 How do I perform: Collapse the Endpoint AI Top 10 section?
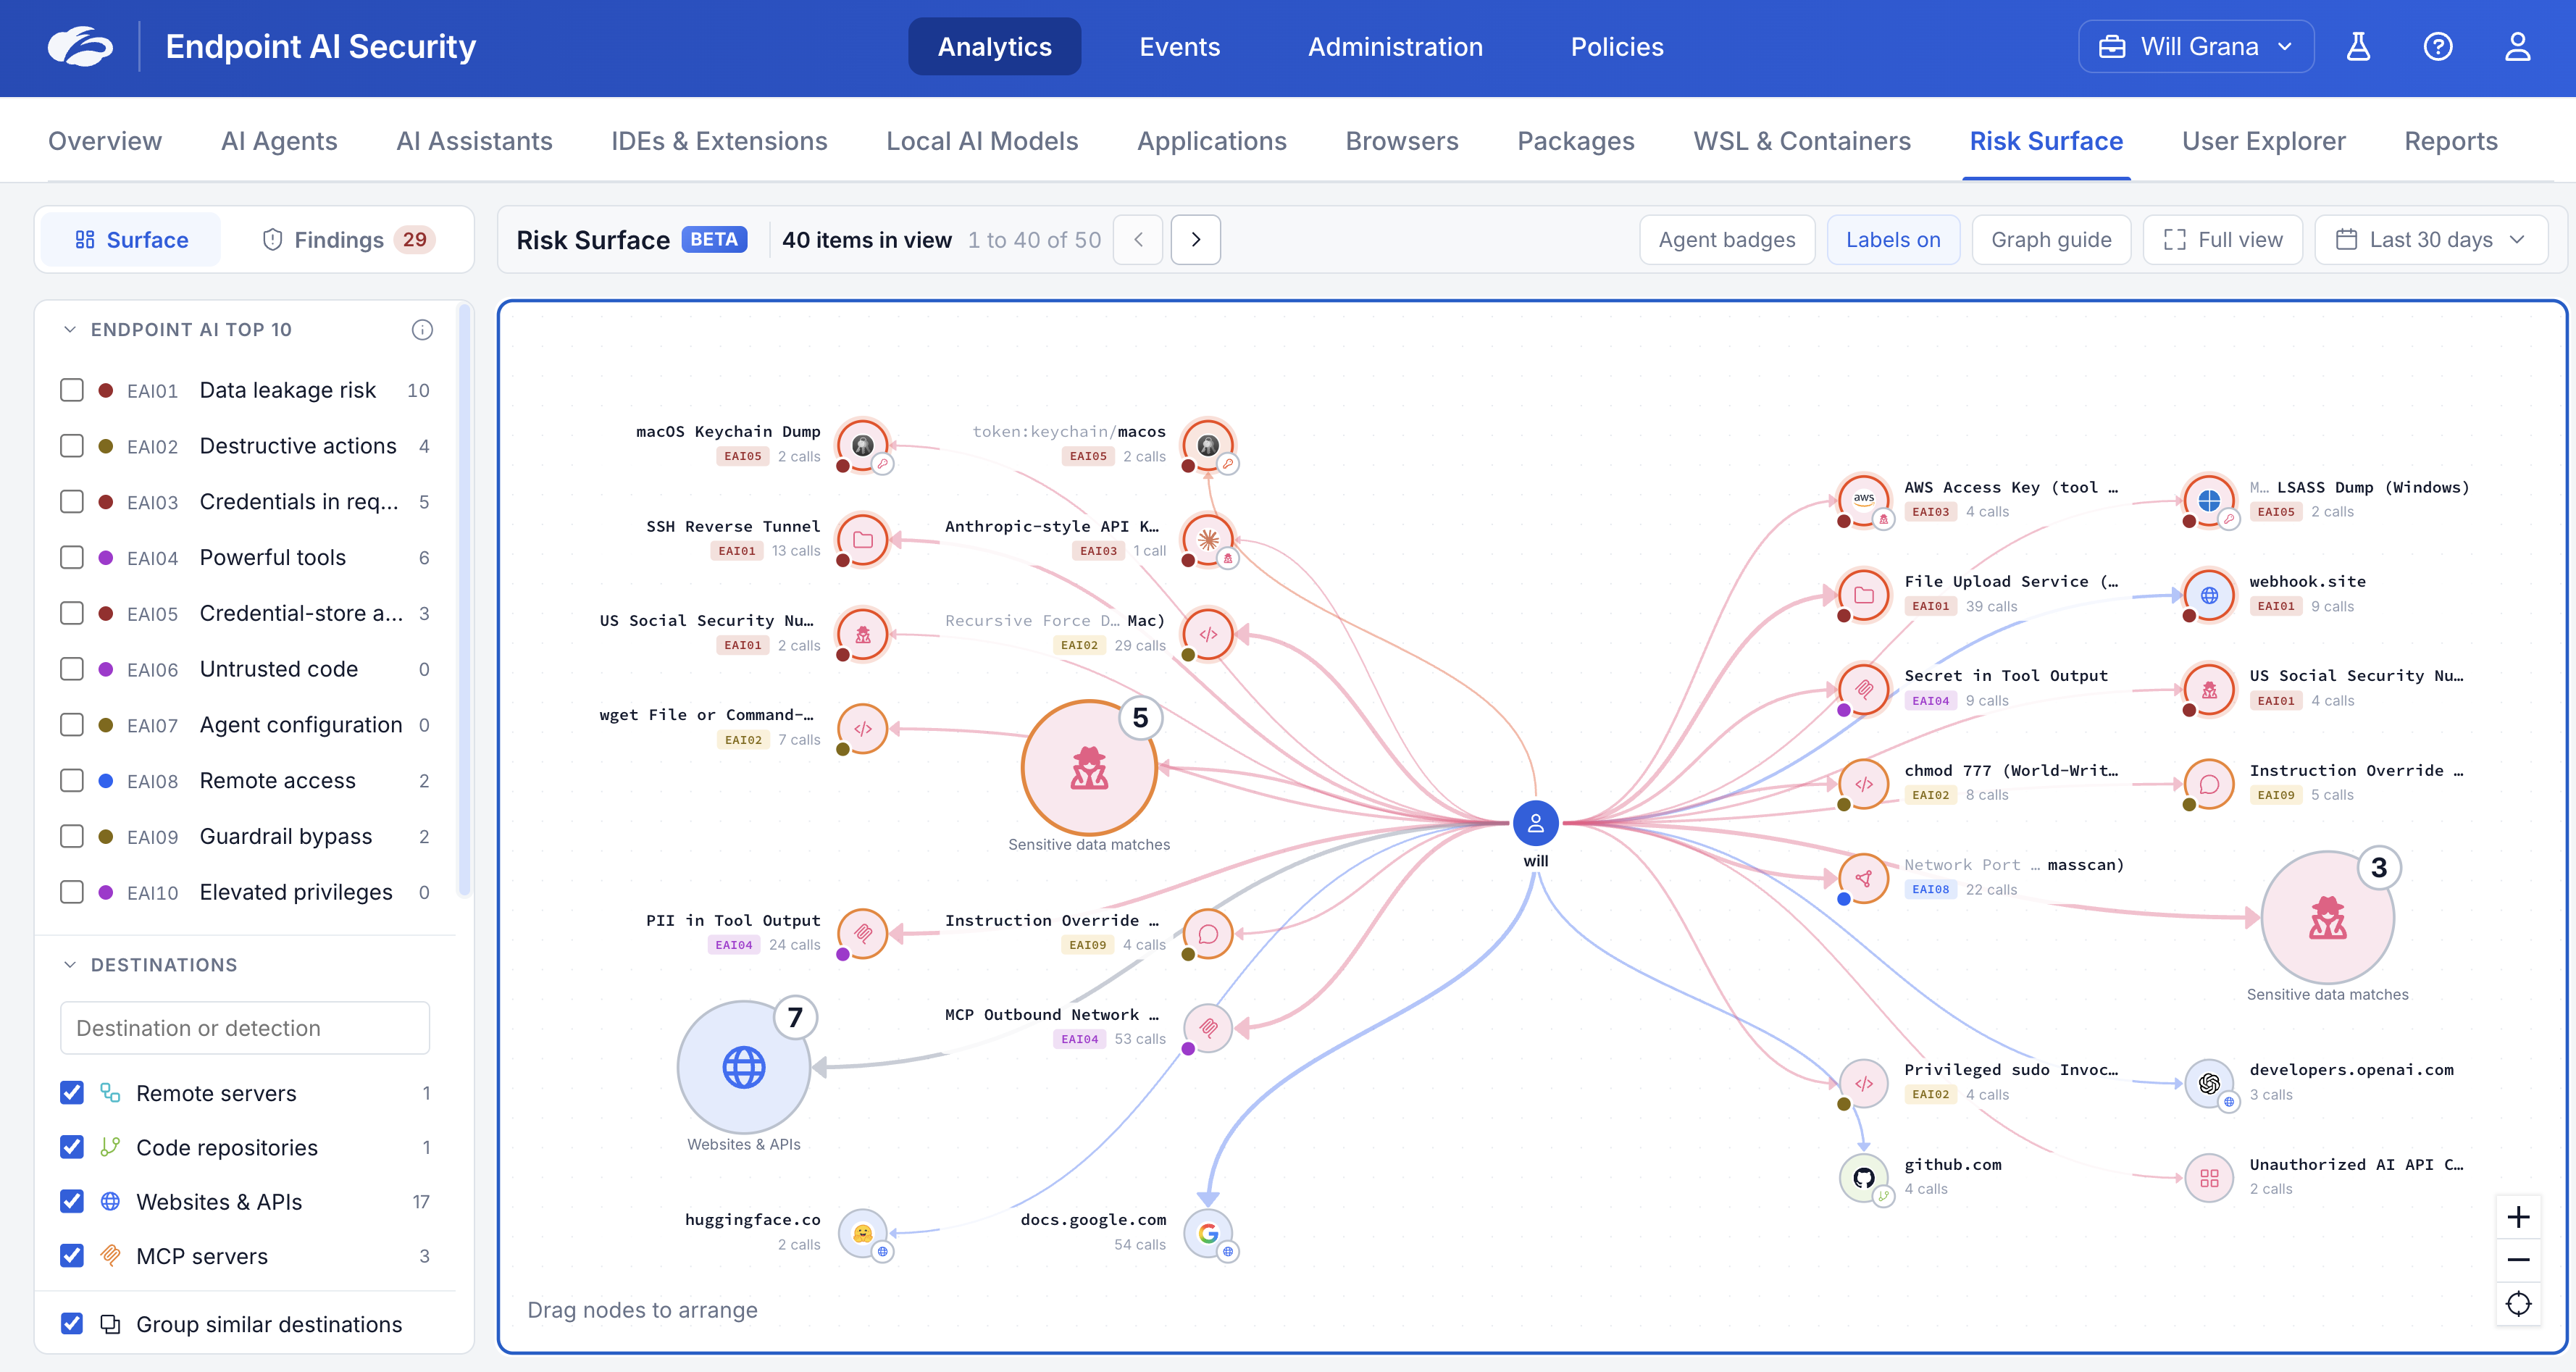click(x=70, y=330)
